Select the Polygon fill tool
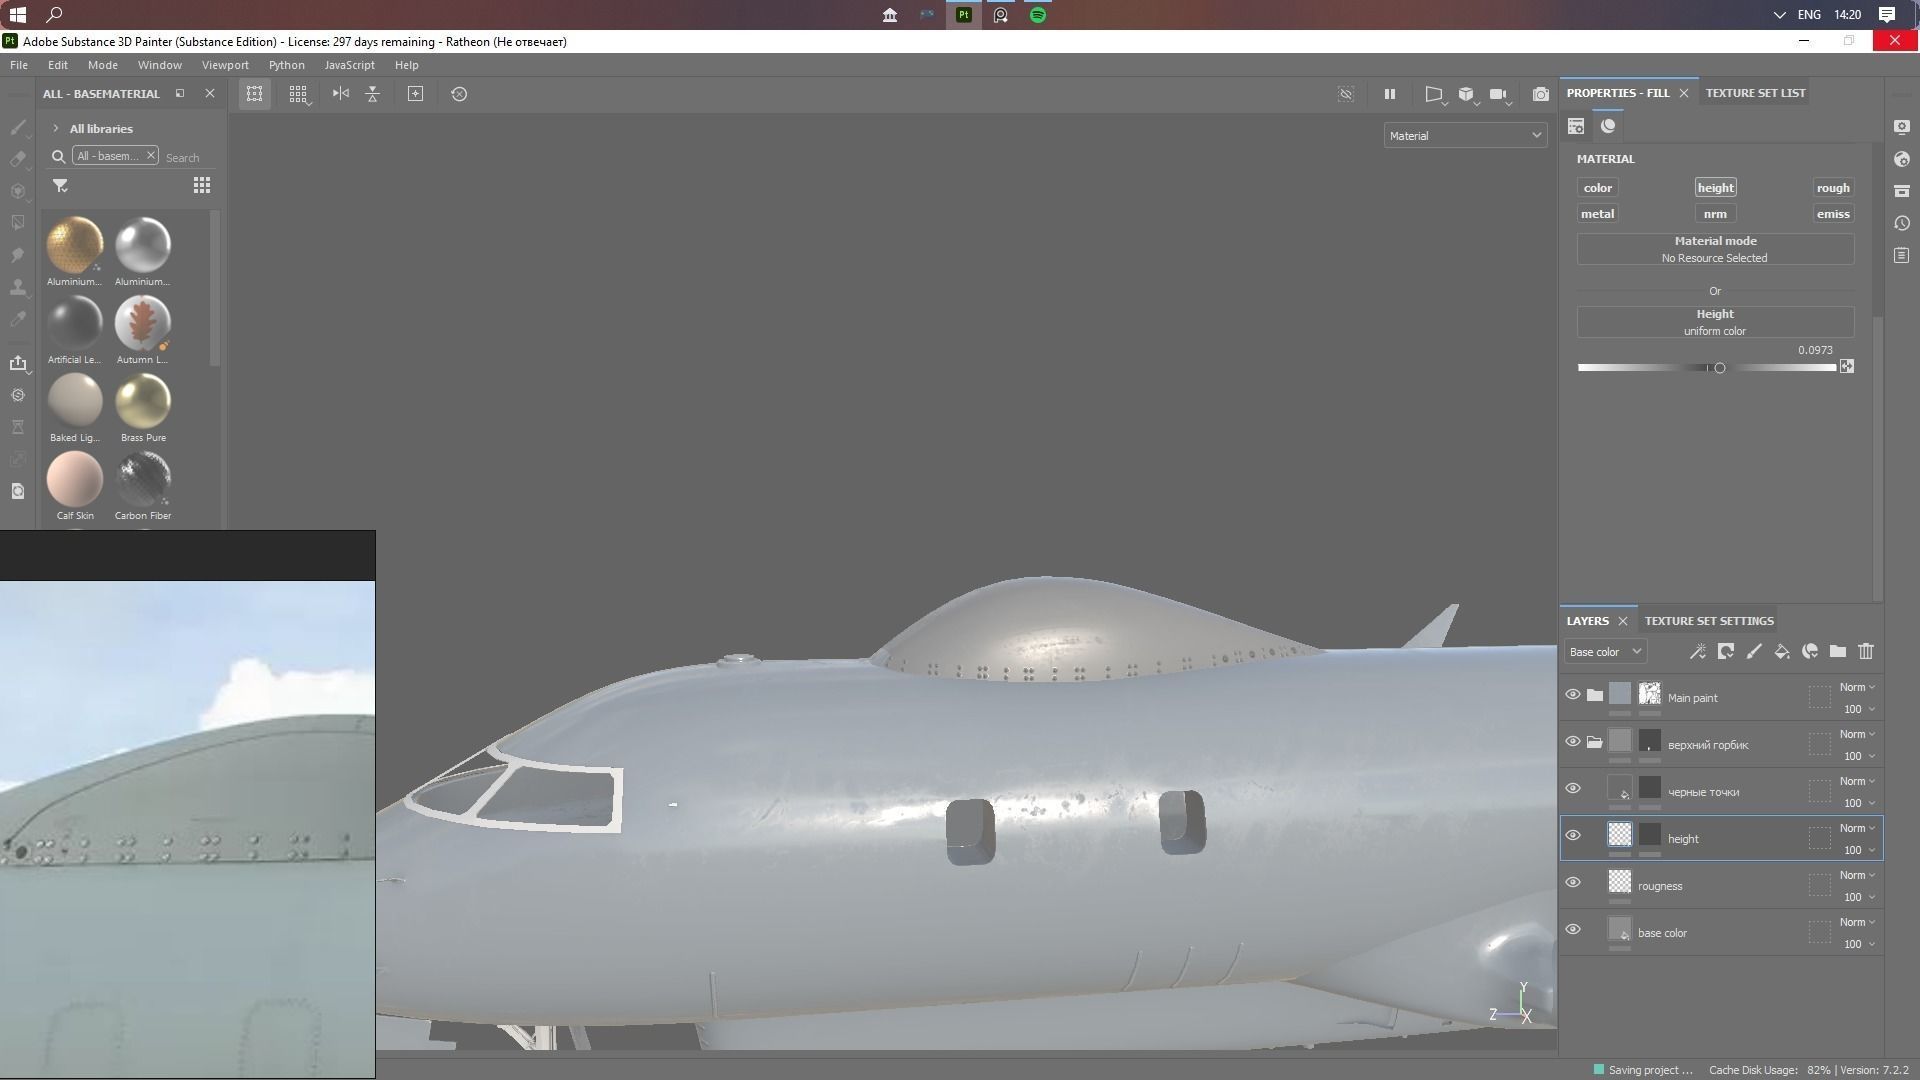This screenshot has width=1920, height=1080. point(18,223)
